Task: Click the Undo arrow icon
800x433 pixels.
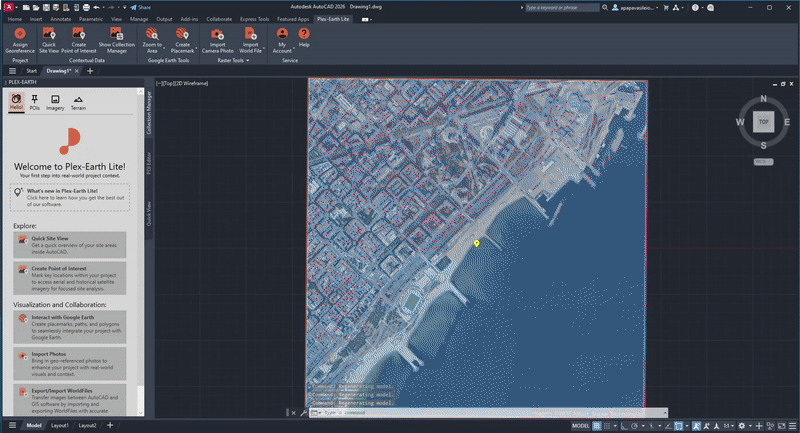Action: tap(96, 8)
